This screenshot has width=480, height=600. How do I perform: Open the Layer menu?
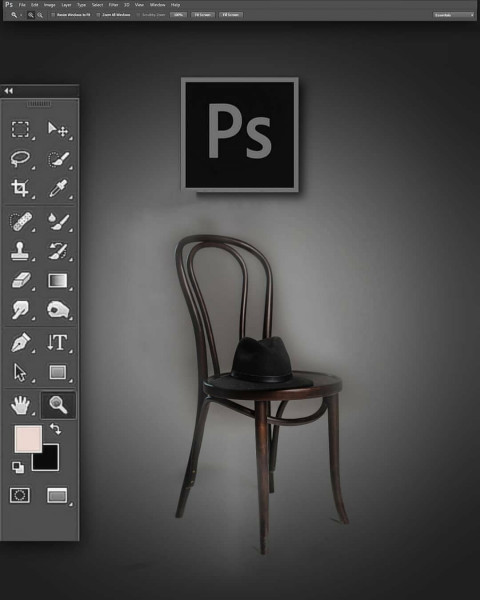[66, 5]
